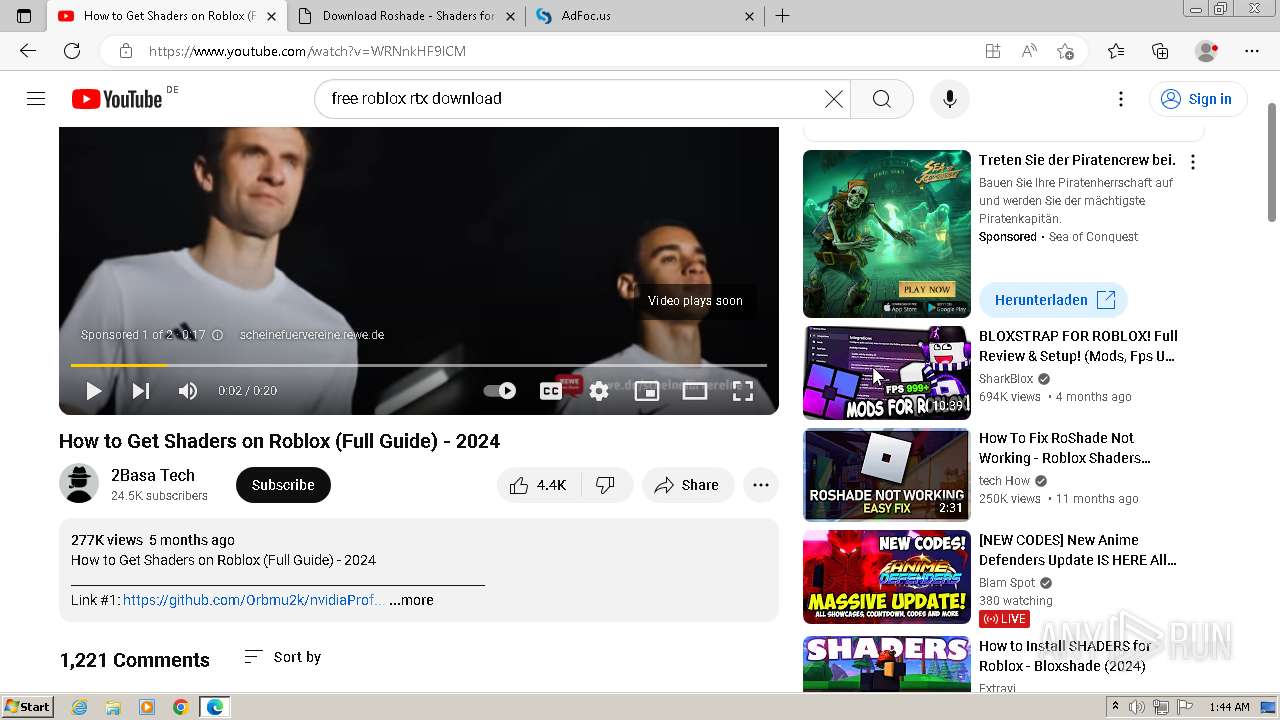Open the apps available icon in address bar
The height and width of the screenshot is (720, 1280).
[x=992, y=51]
